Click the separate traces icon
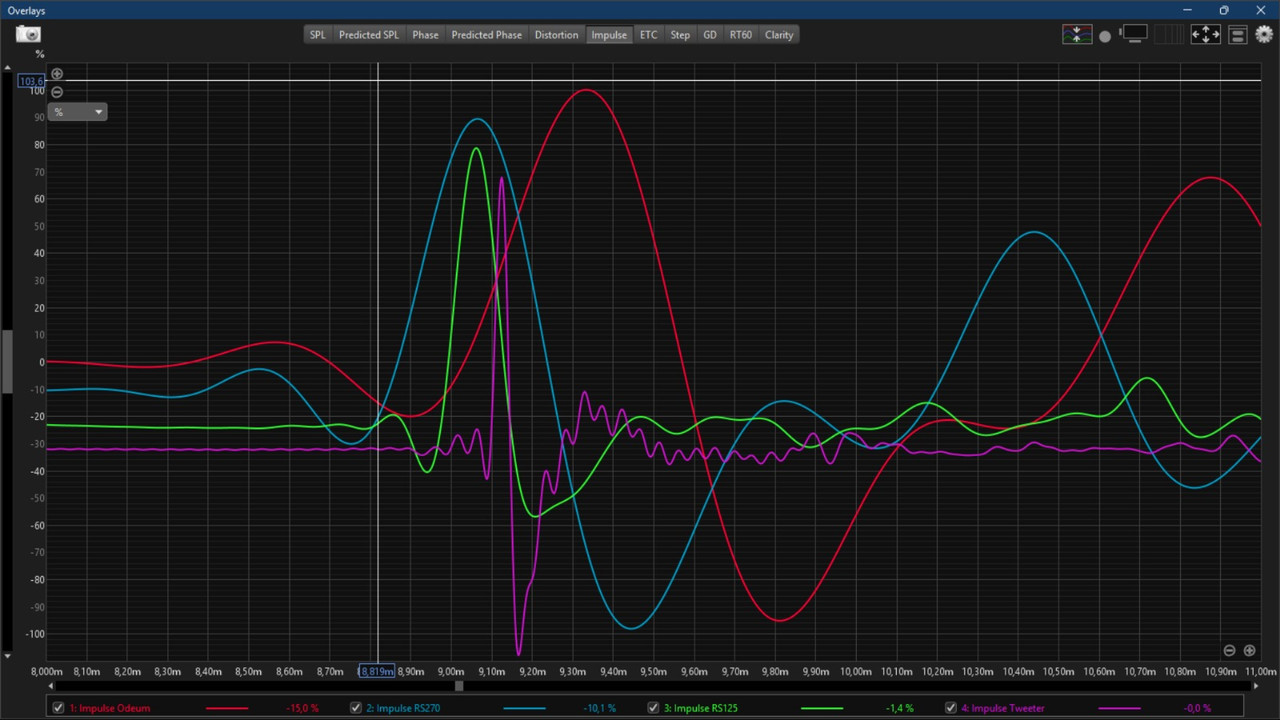 pyautogui.click(x=1077, y=34)
